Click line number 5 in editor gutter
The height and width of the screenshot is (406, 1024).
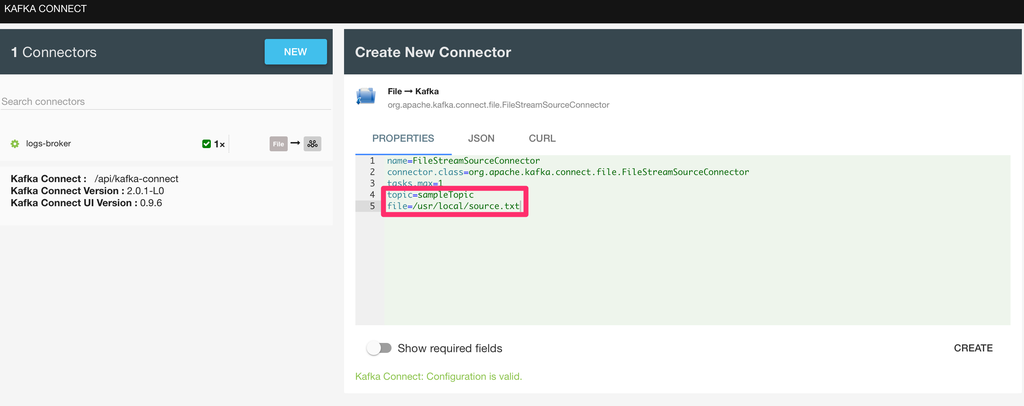coord(372,206)
